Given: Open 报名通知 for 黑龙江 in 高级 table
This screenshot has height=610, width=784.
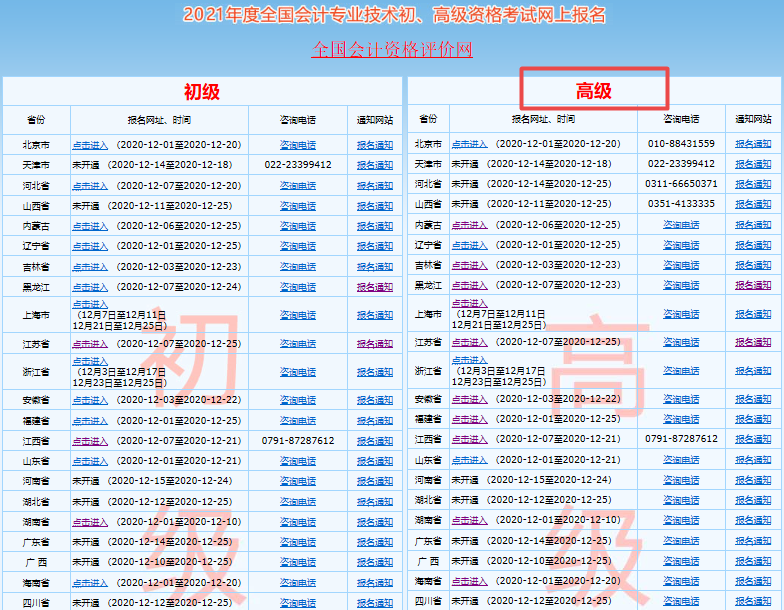Looking at the screenshot, I should pyautogui.click(x=753, y=286).
